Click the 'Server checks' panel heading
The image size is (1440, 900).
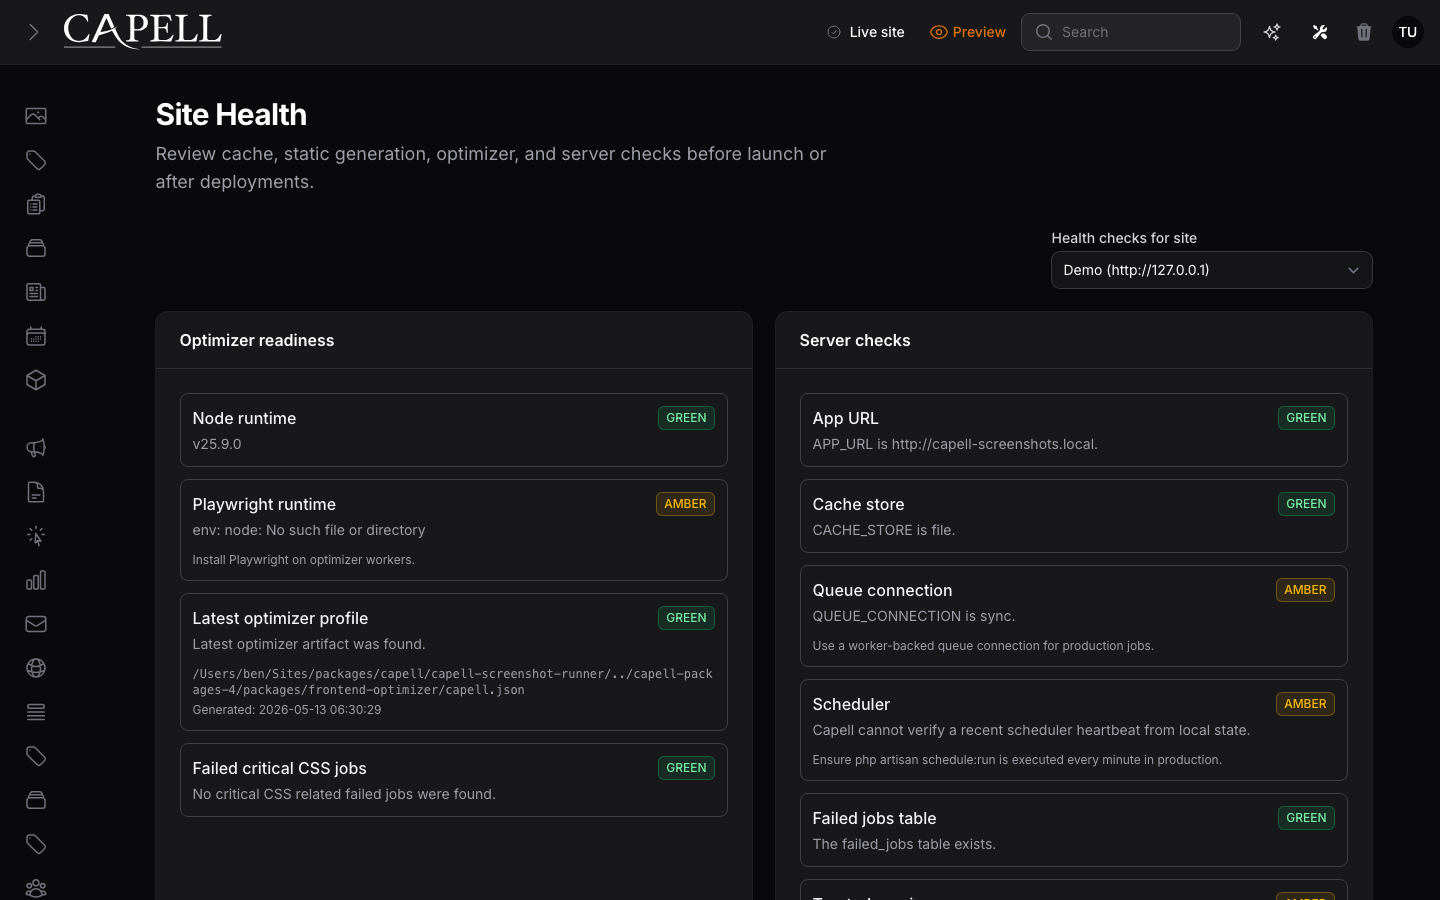coord(855,340)
